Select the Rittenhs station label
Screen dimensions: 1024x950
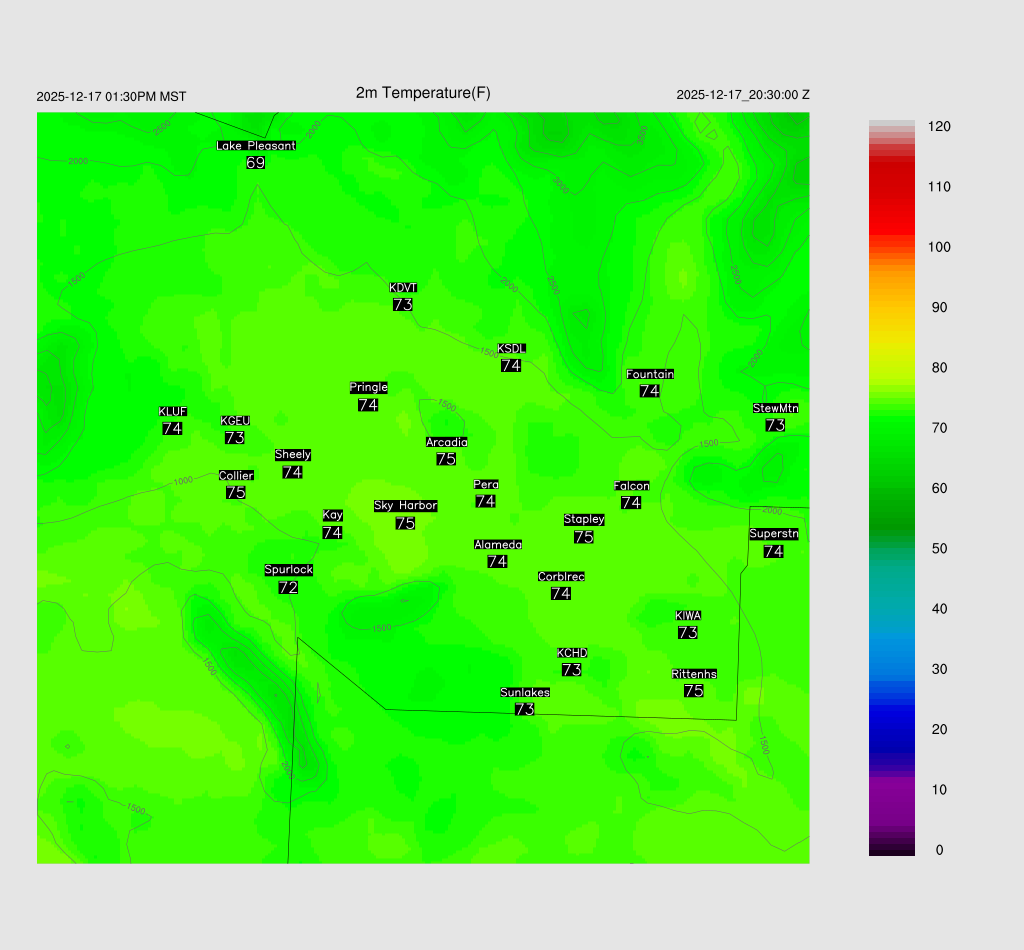point(694,674)
